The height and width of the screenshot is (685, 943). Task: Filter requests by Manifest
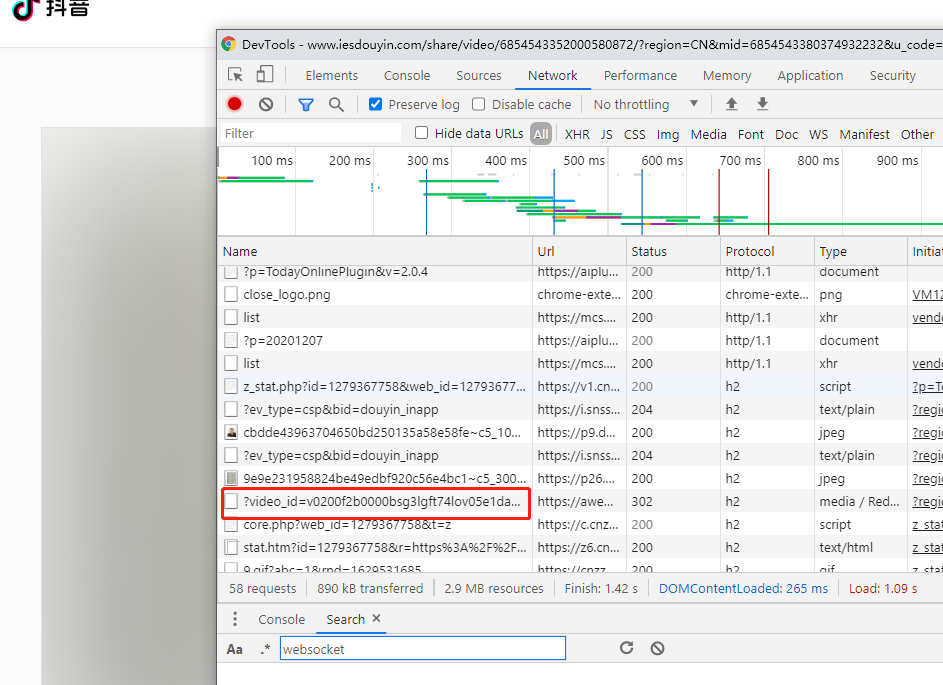coord(864,134)
